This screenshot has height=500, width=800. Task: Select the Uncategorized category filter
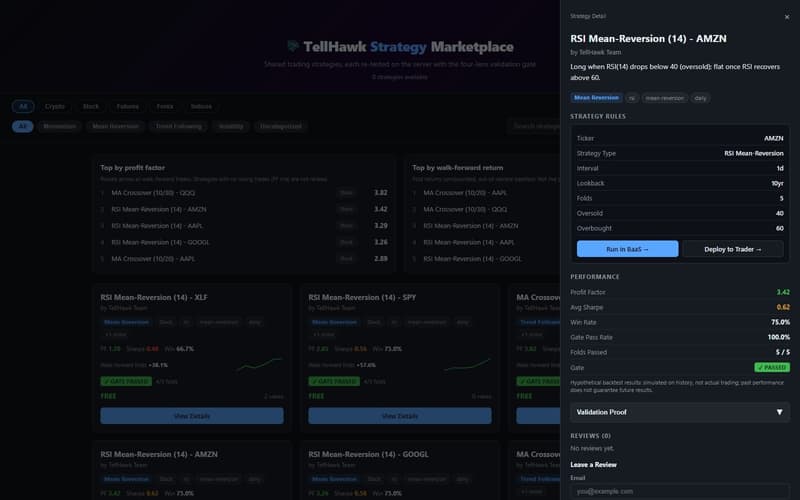point(281,126)
